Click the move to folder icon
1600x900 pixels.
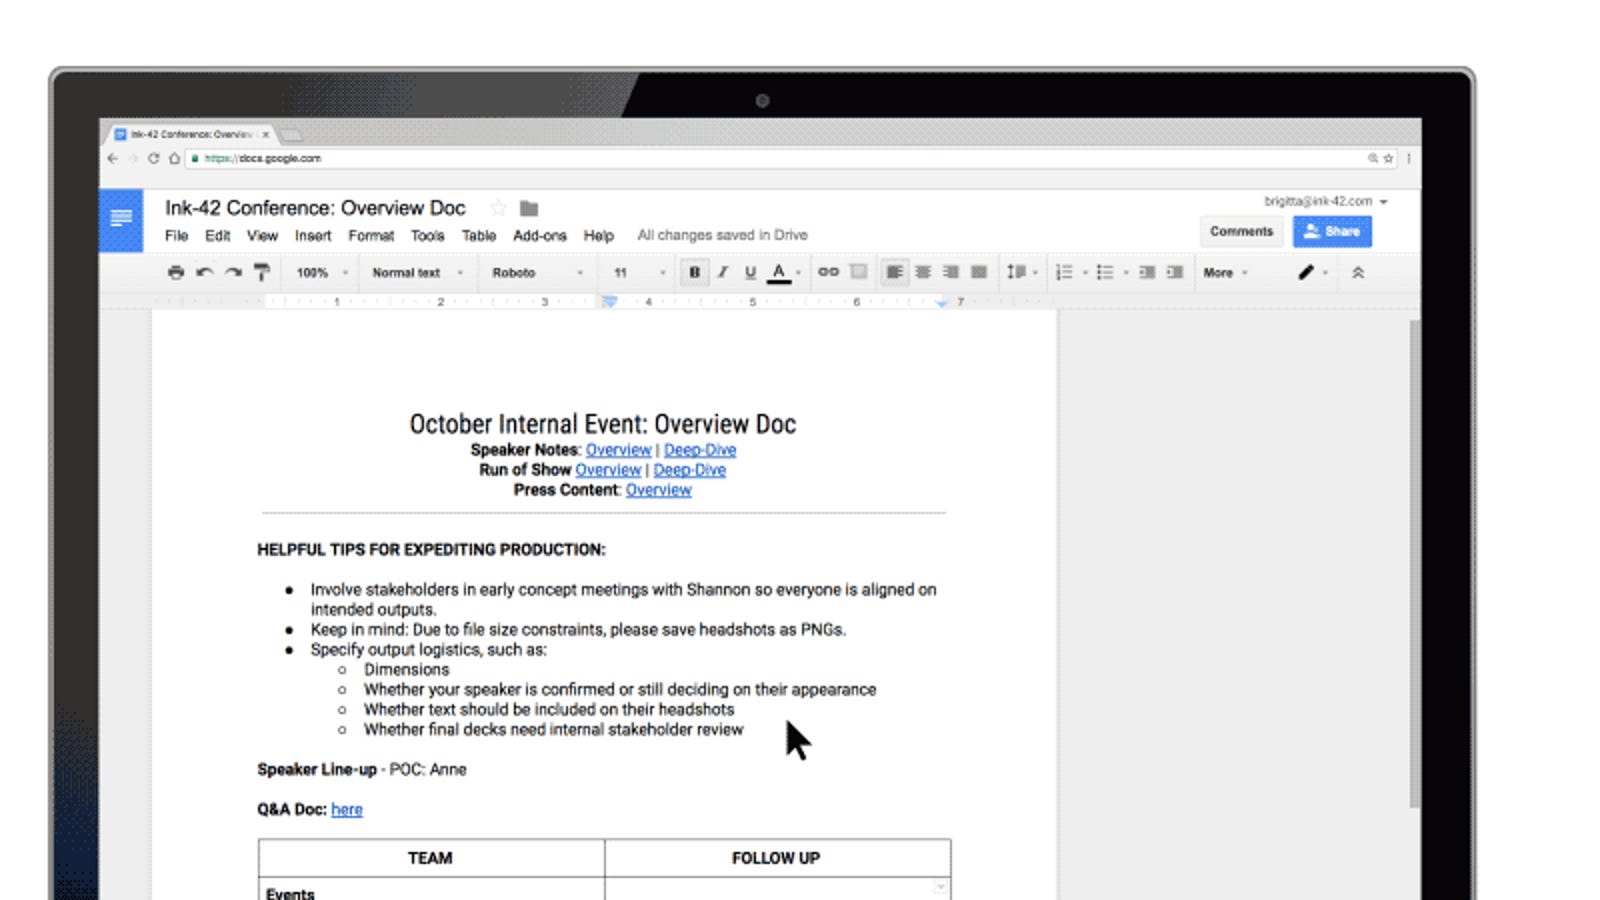[x=529, y=208]
